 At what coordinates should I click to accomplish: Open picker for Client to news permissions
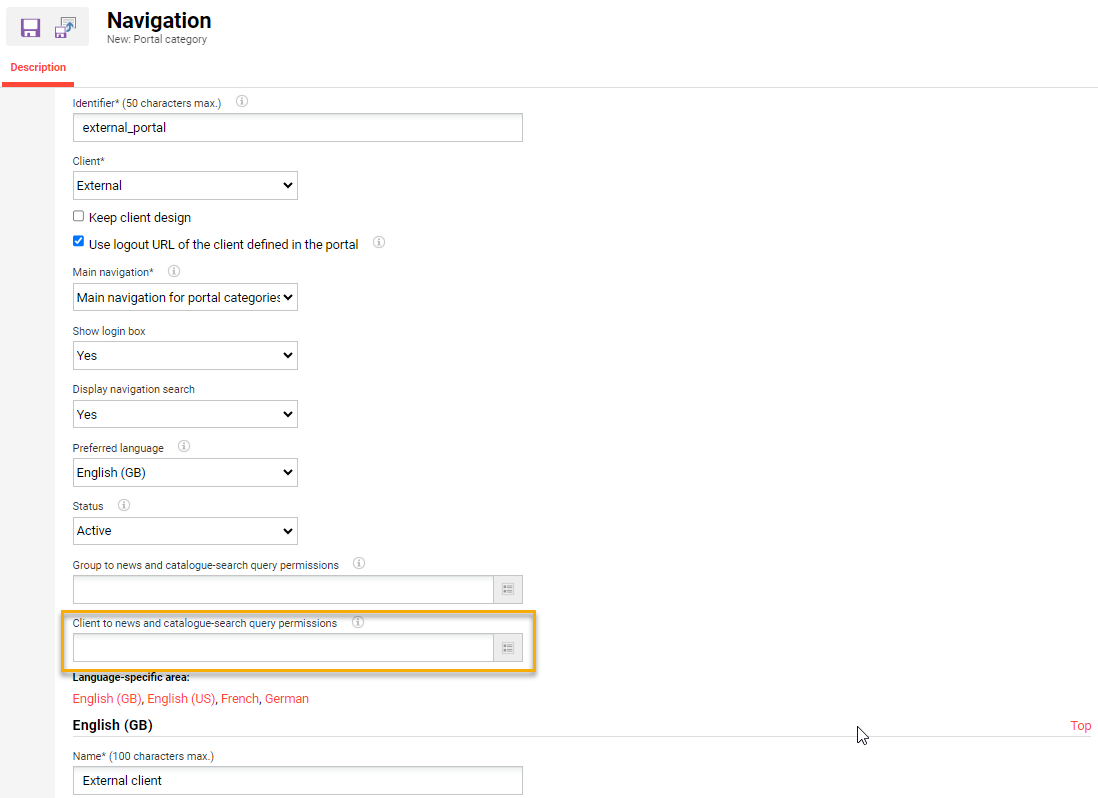[x=508, y=648]
